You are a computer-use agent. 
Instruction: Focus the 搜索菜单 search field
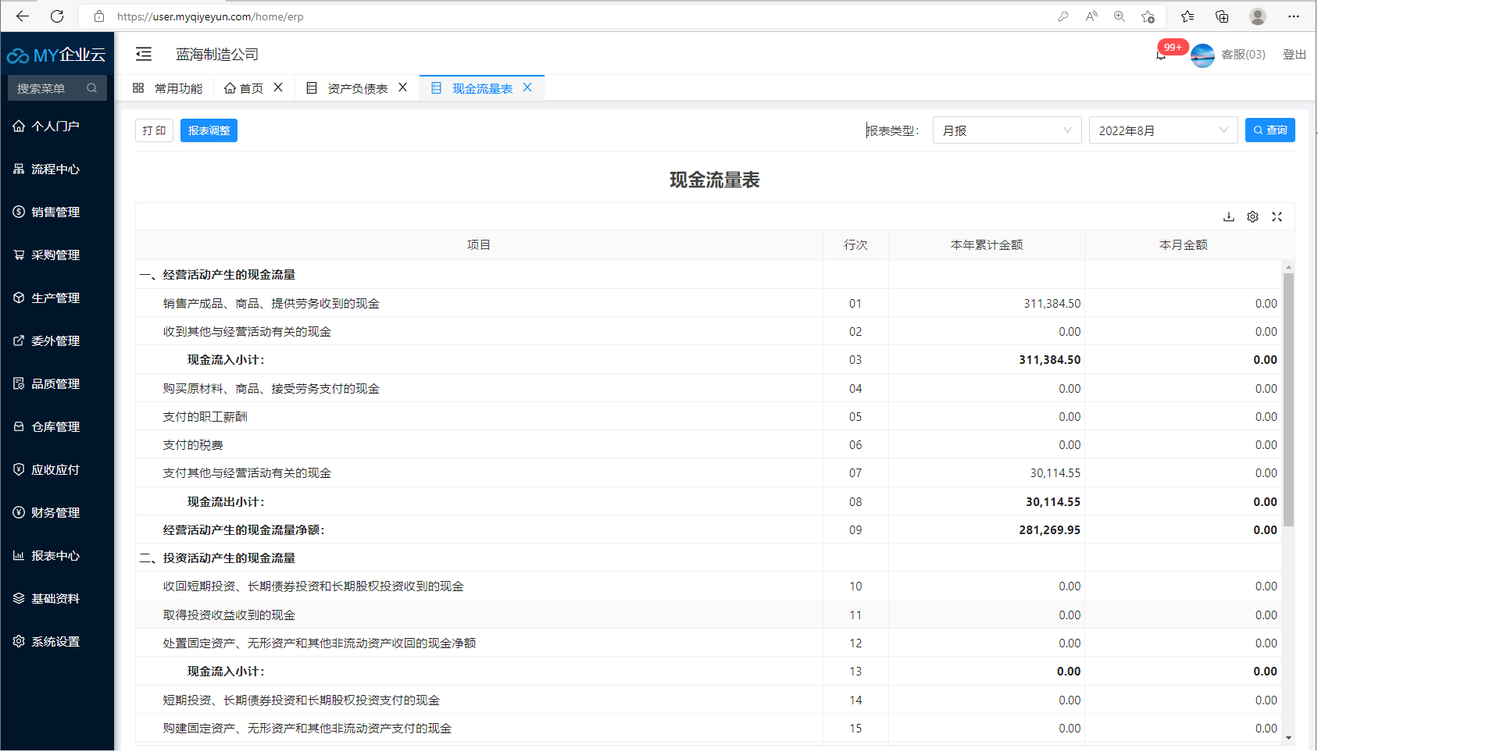point(57,88)
